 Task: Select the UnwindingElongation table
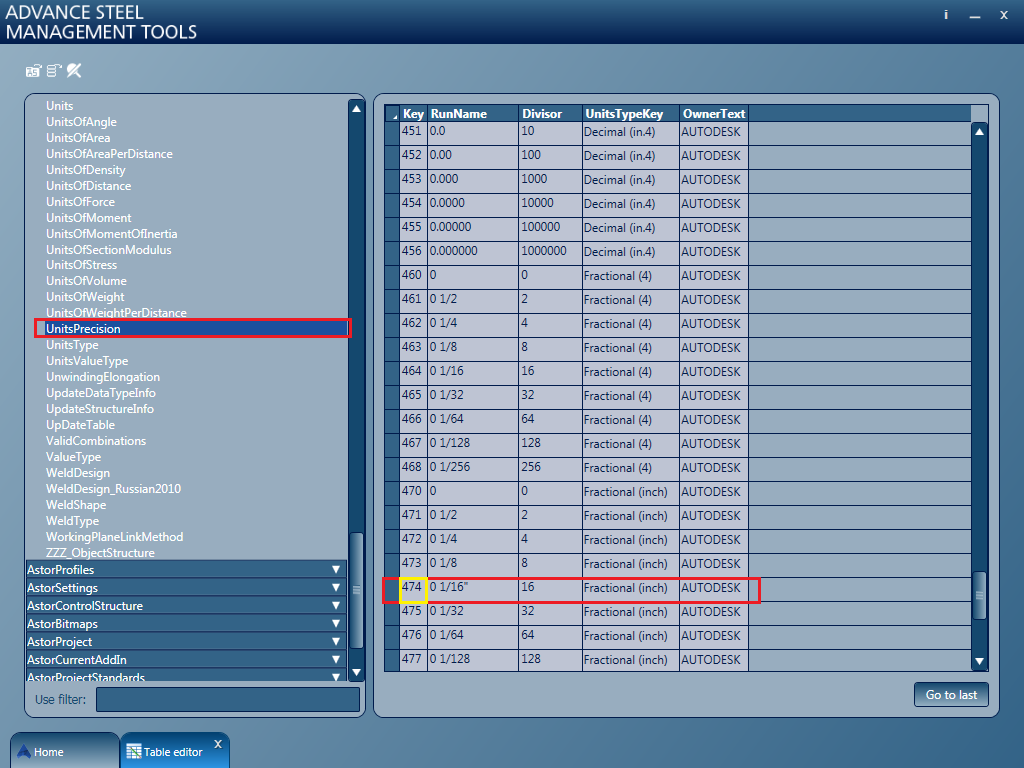103,377
